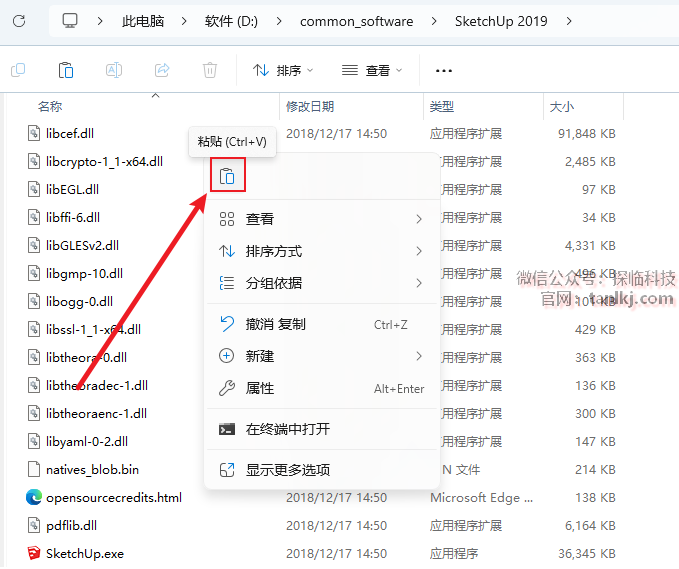The width and height of the screenshot is (679, 569).
Task: Select file libogg-0.dll
Action: coord(79,301)
